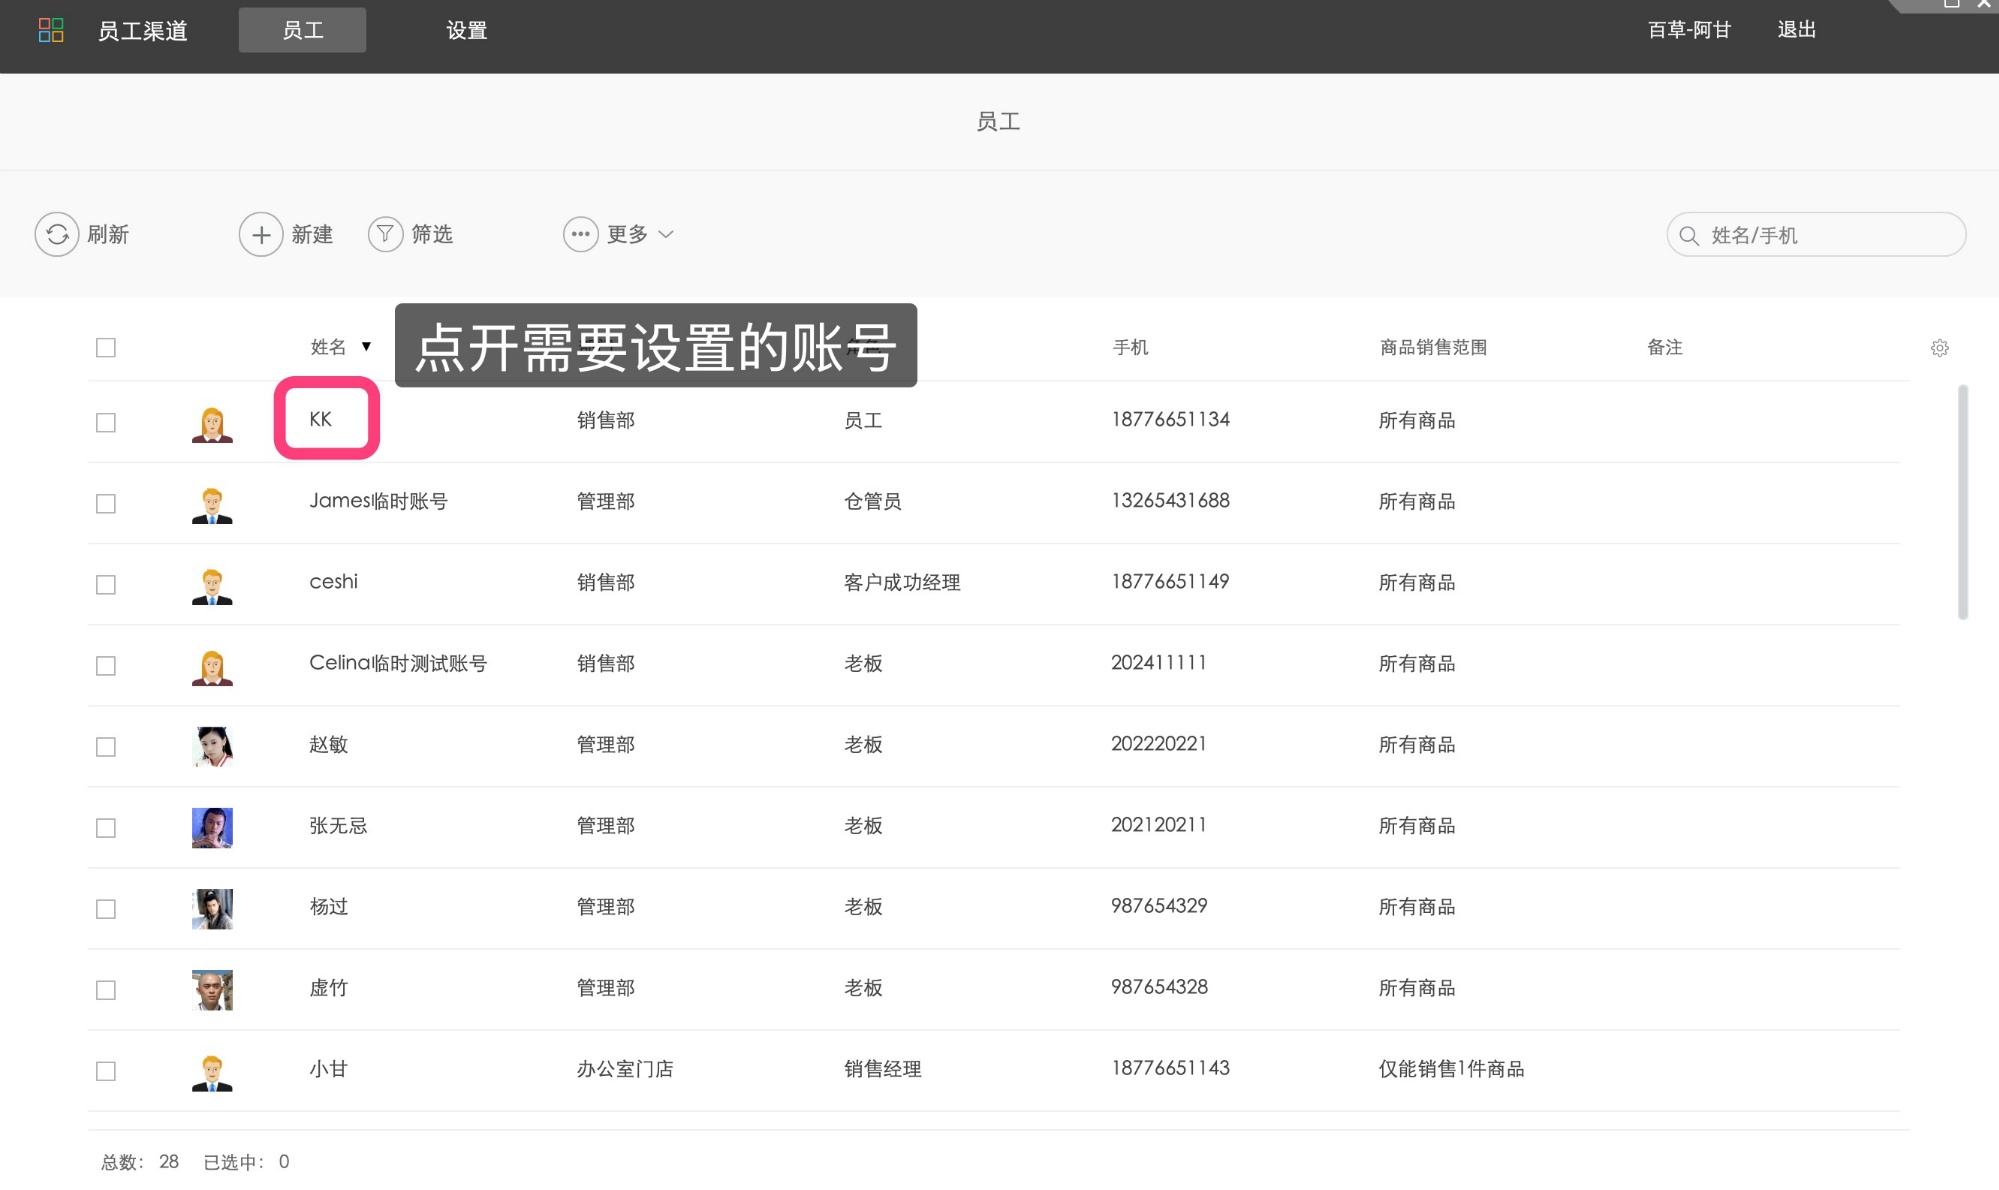
Task: Click 小甘's avatar icon
Action: tap(212, 1071)
